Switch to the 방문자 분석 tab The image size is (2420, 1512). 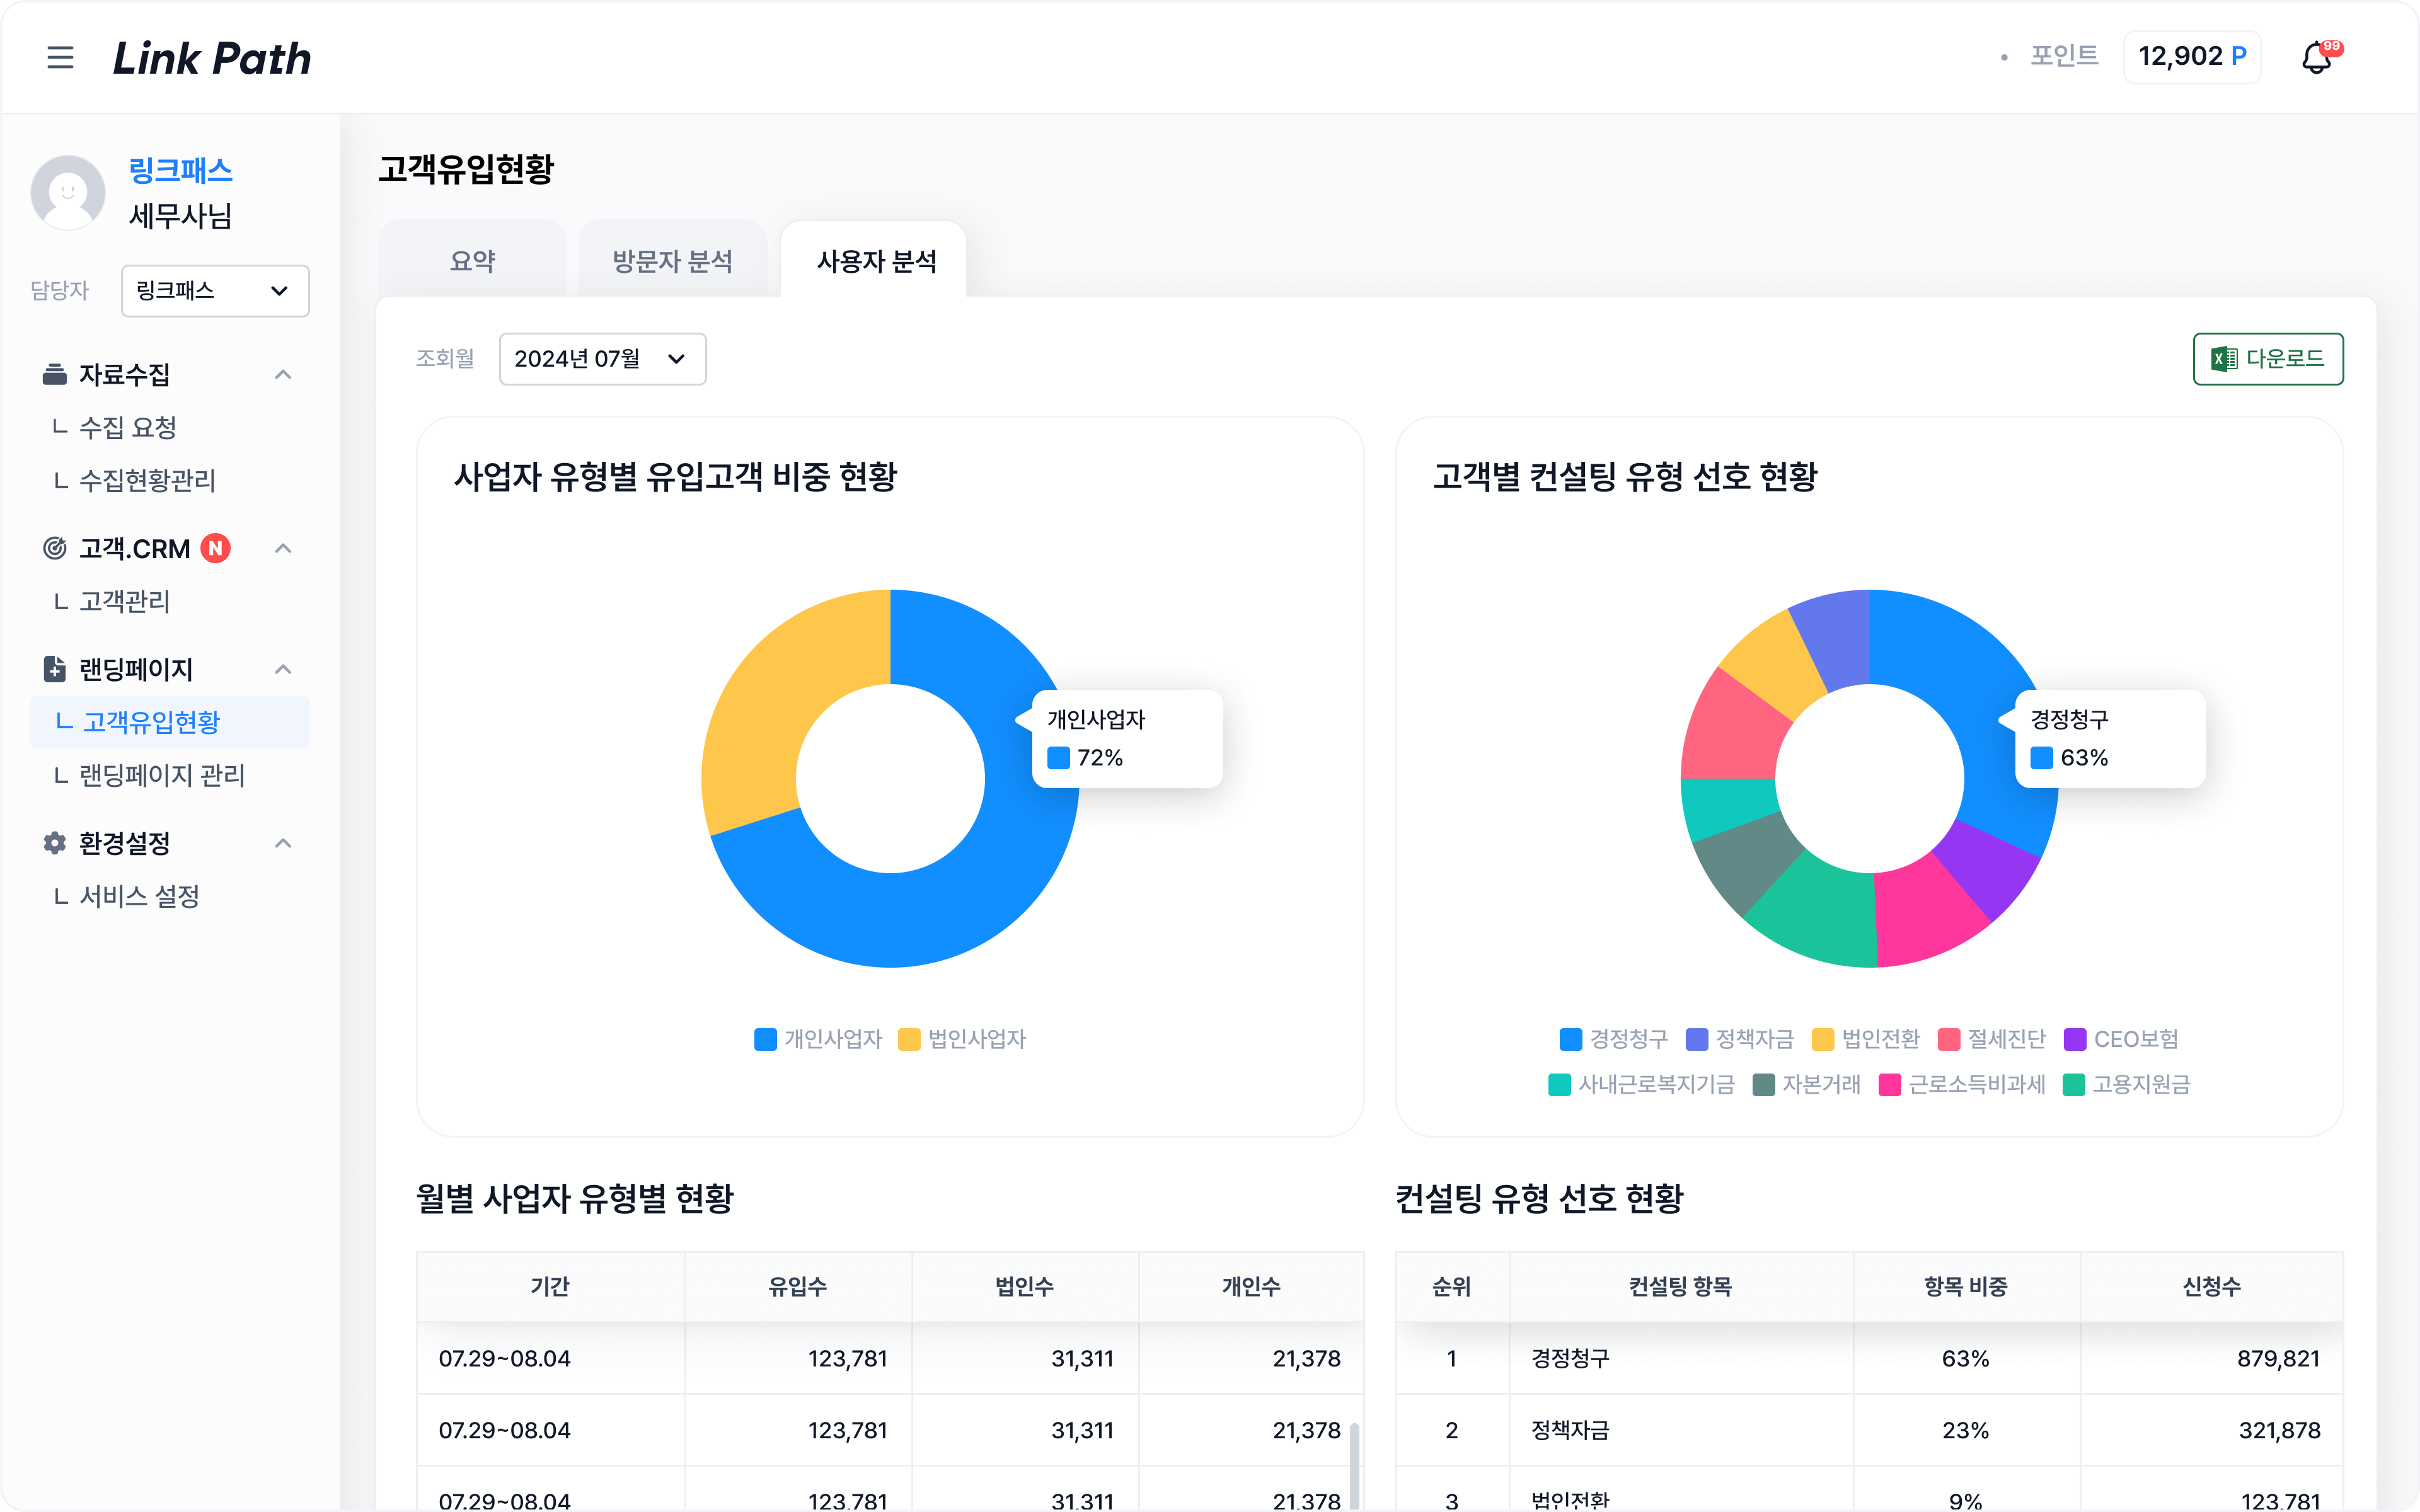672,260
